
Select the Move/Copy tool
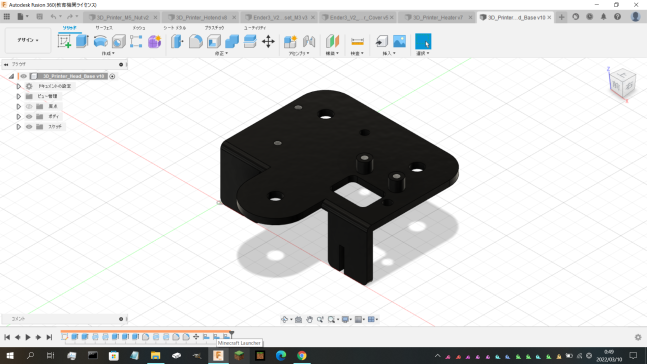pyautogui.click(x=268, y=41)
